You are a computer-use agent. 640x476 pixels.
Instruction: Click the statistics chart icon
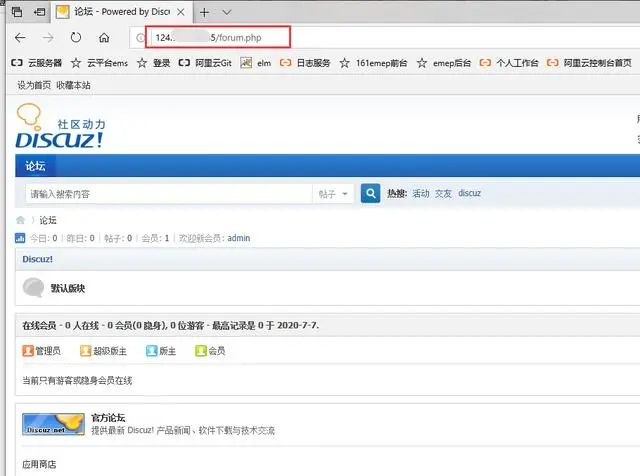(x=20, y=238)
